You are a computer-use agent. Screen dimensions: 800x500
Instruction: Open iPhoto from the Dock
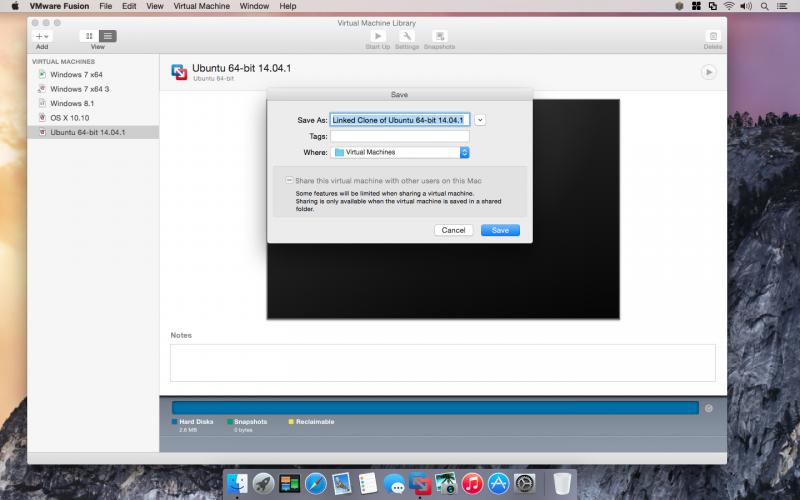click(x=445, y=483)
